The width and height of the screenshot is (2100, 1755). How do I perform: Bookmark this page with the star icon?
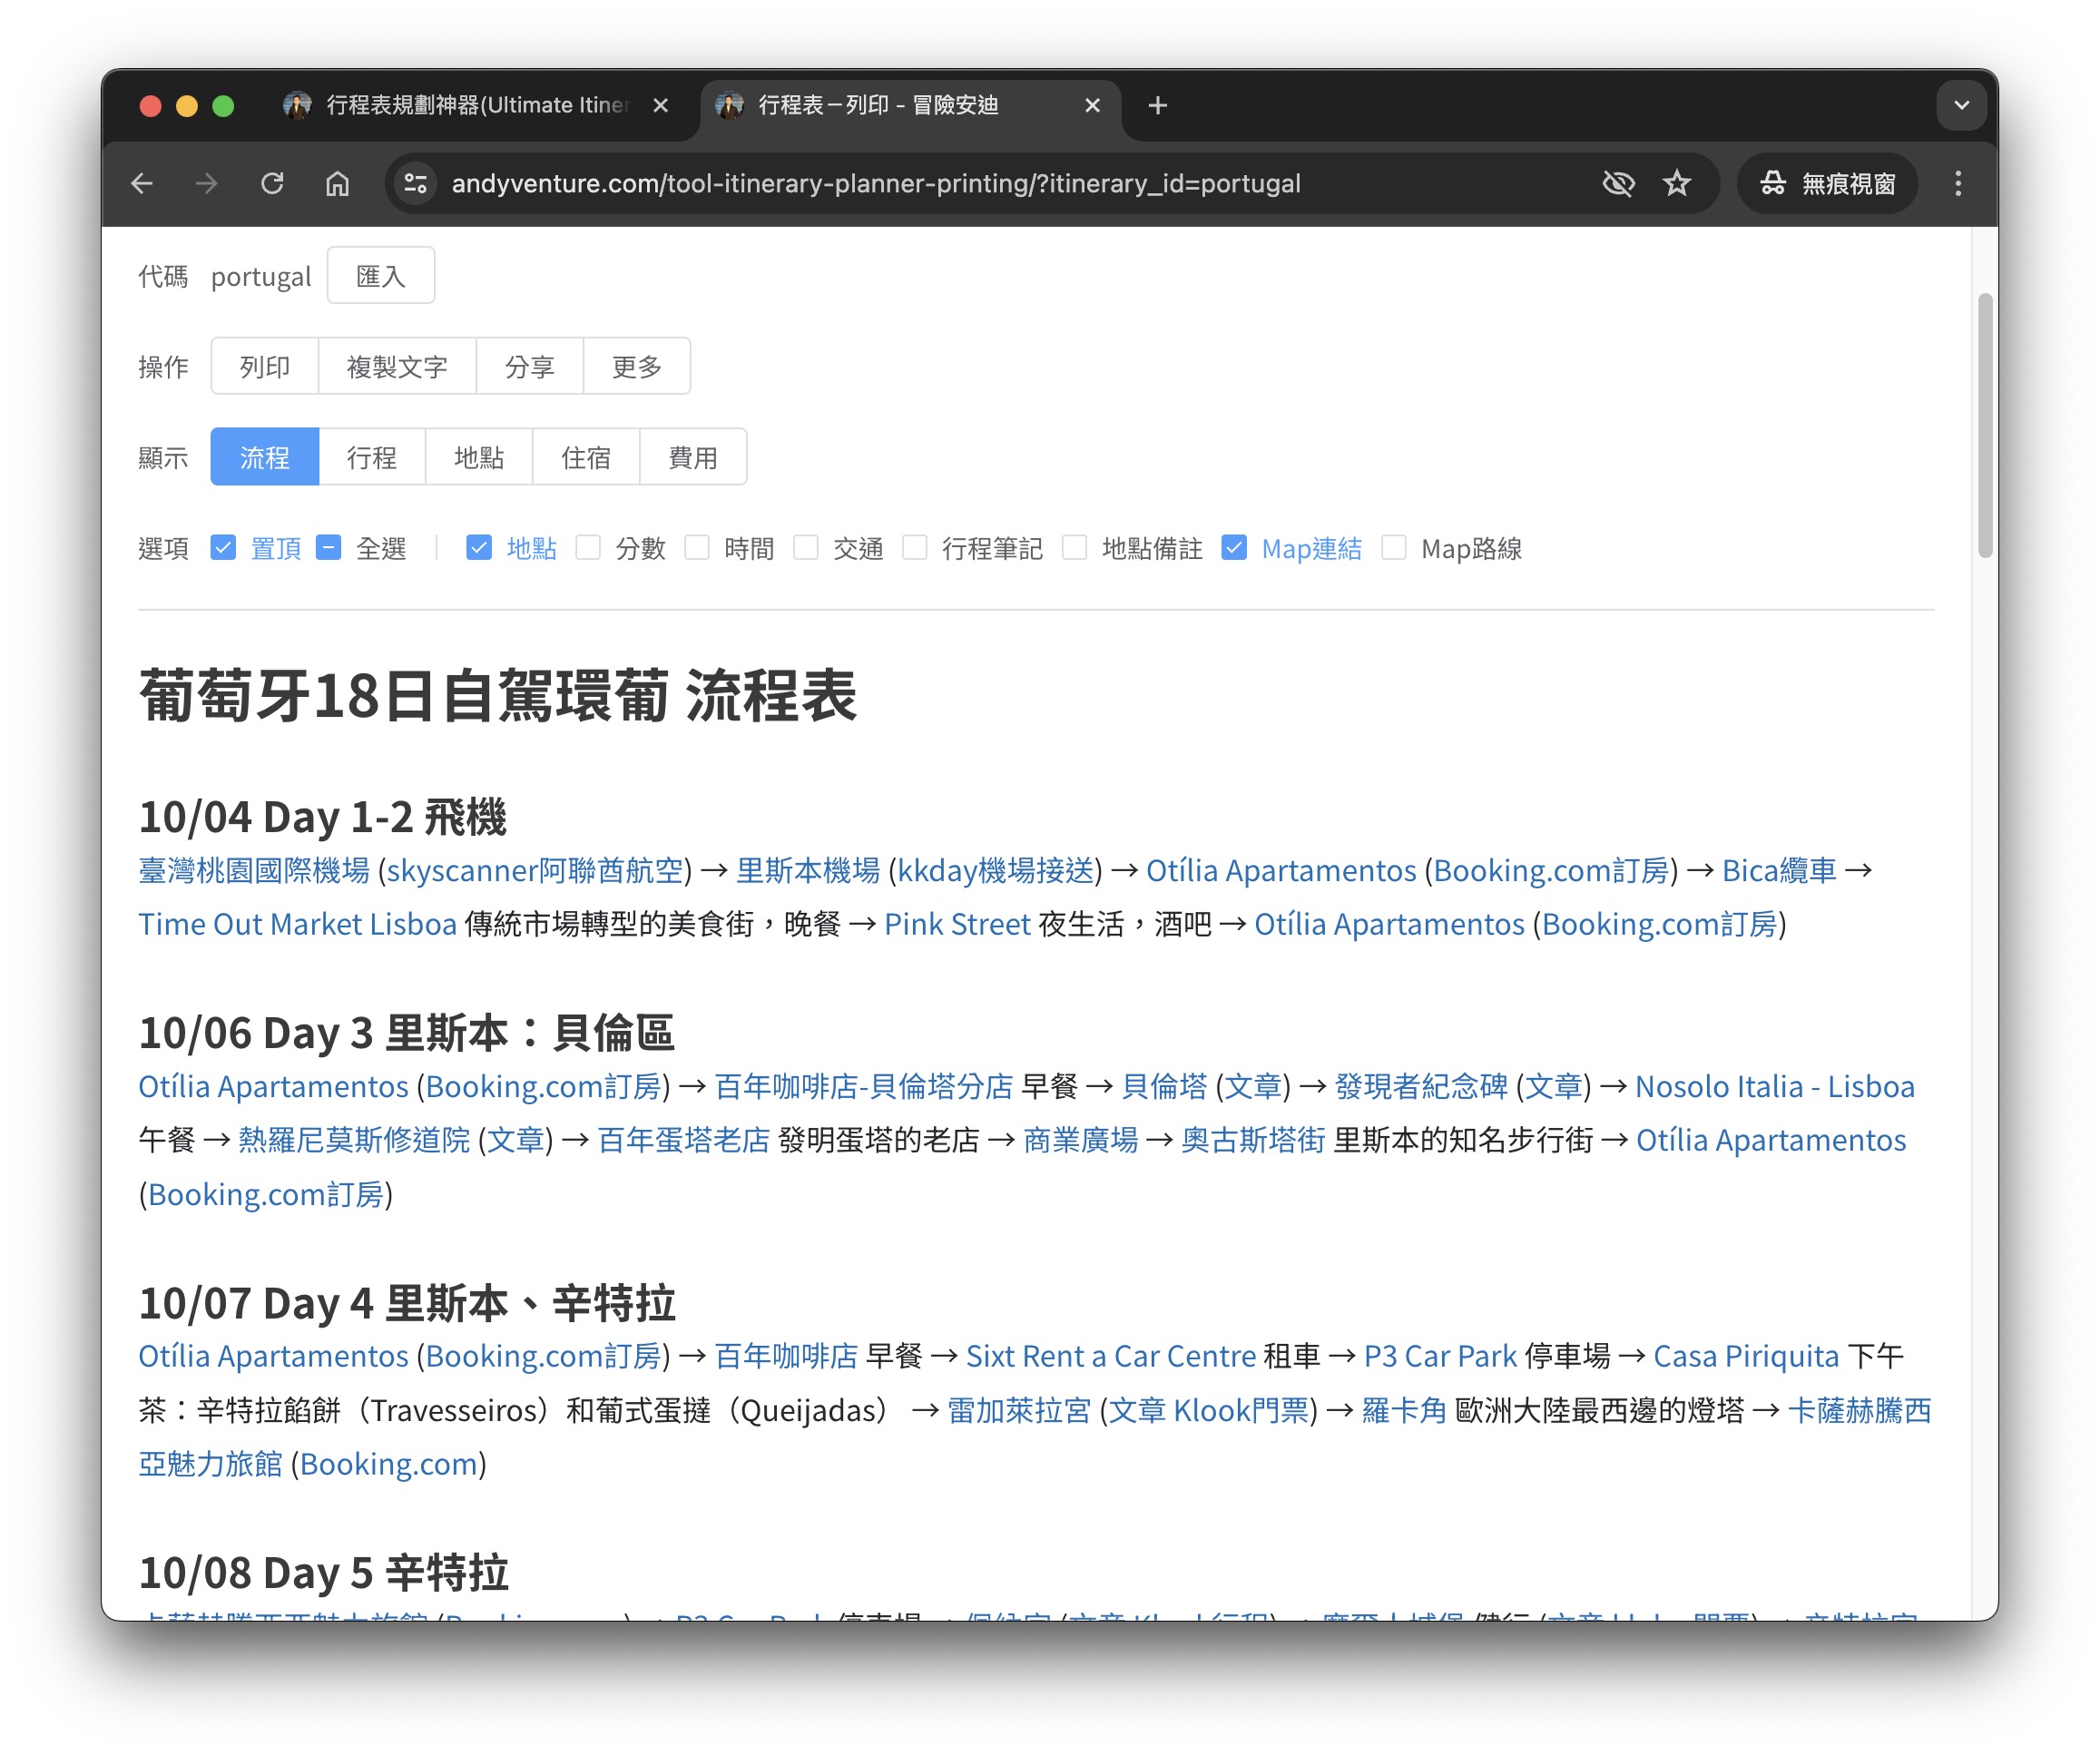click(1677, 184)
